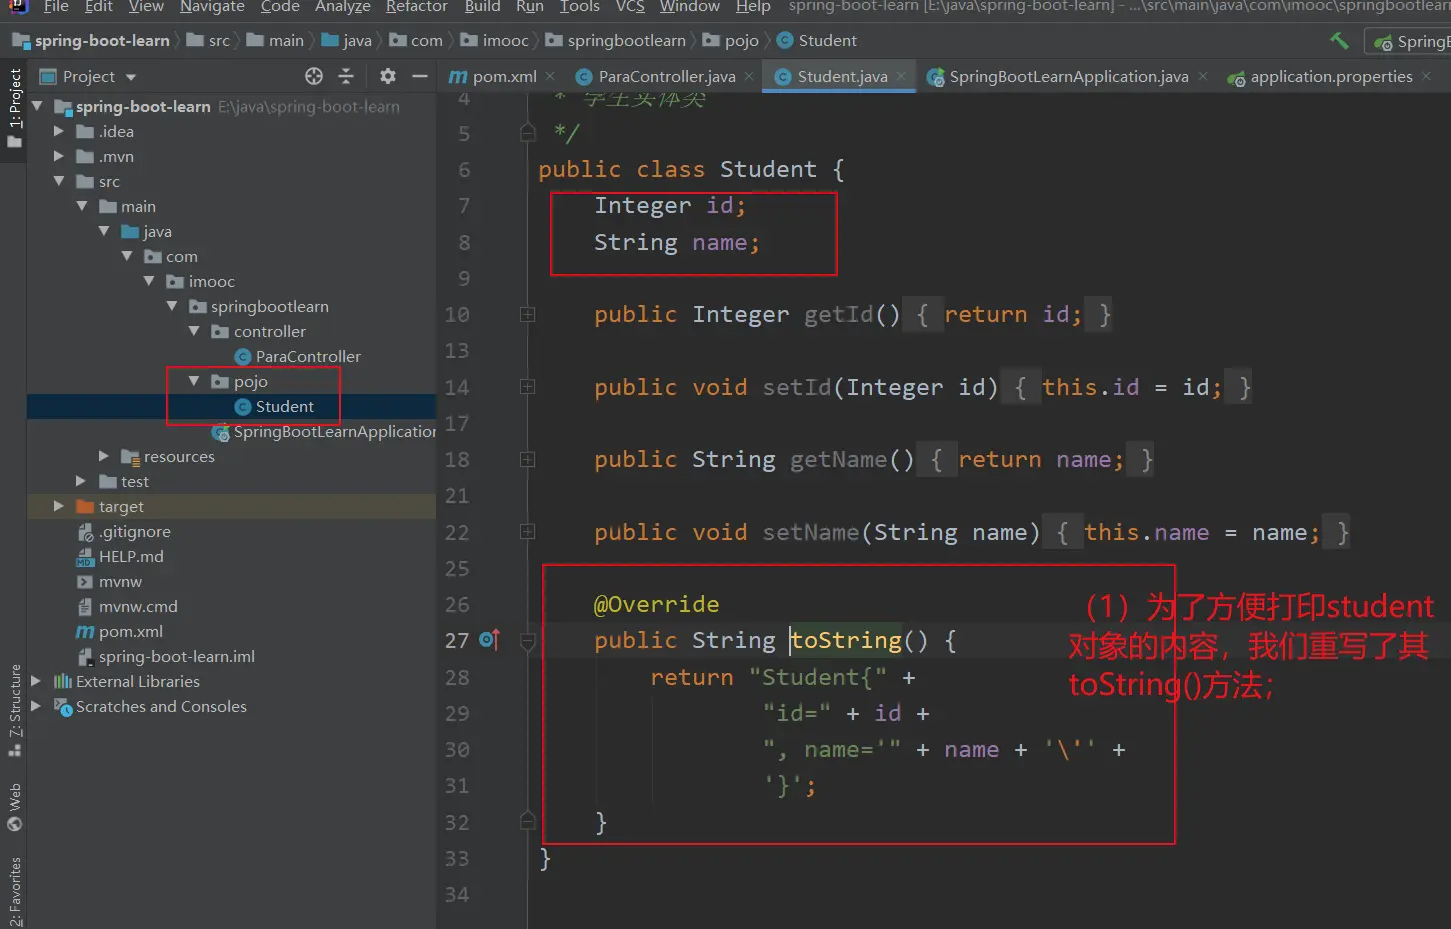Screen dimensions: 1451x929
Task: Close the pom.xml editor tab
Action: click(x=551, y=77)
